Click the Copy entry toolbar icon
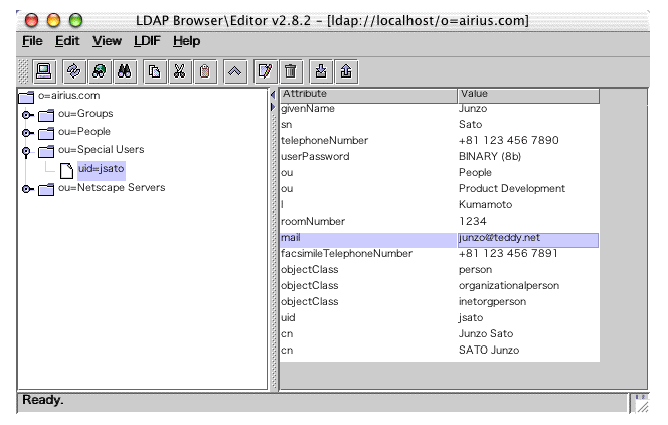Image resolution: width=668 pixels, height=425 pixels. tap(154, 71)
